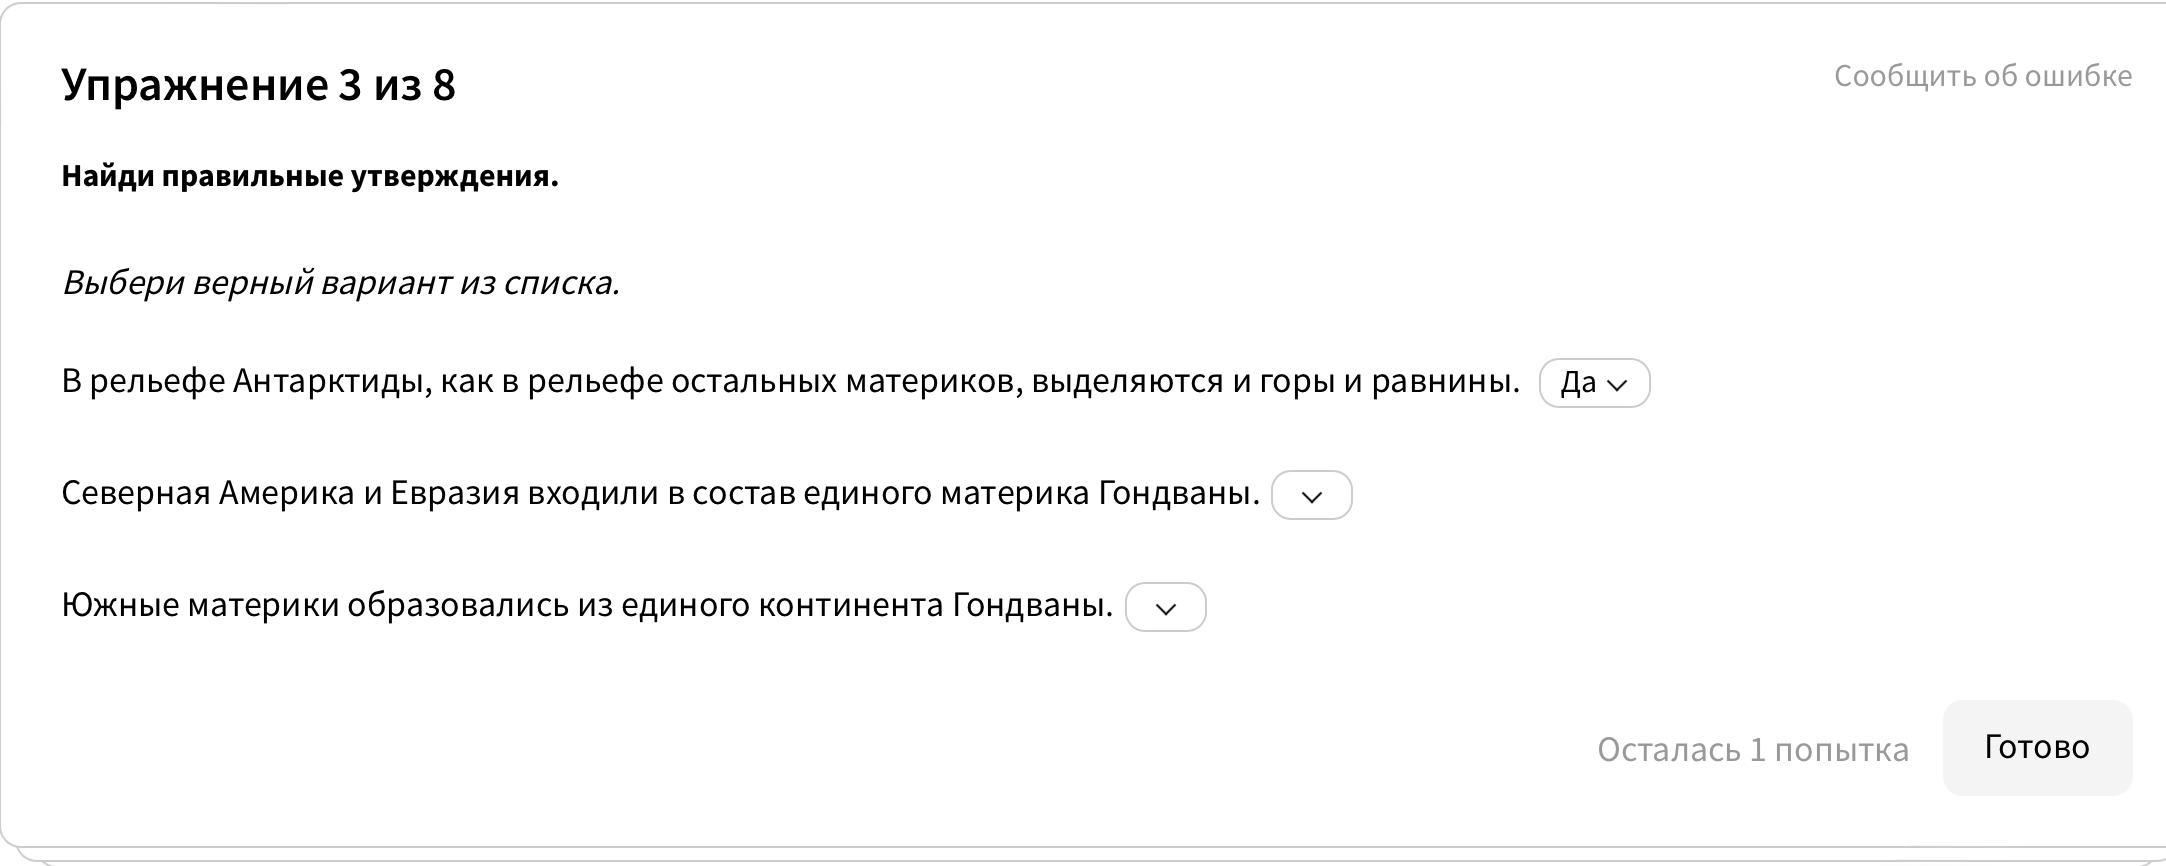Click the instruction Найди правильные утверждения

coord(310,176)
